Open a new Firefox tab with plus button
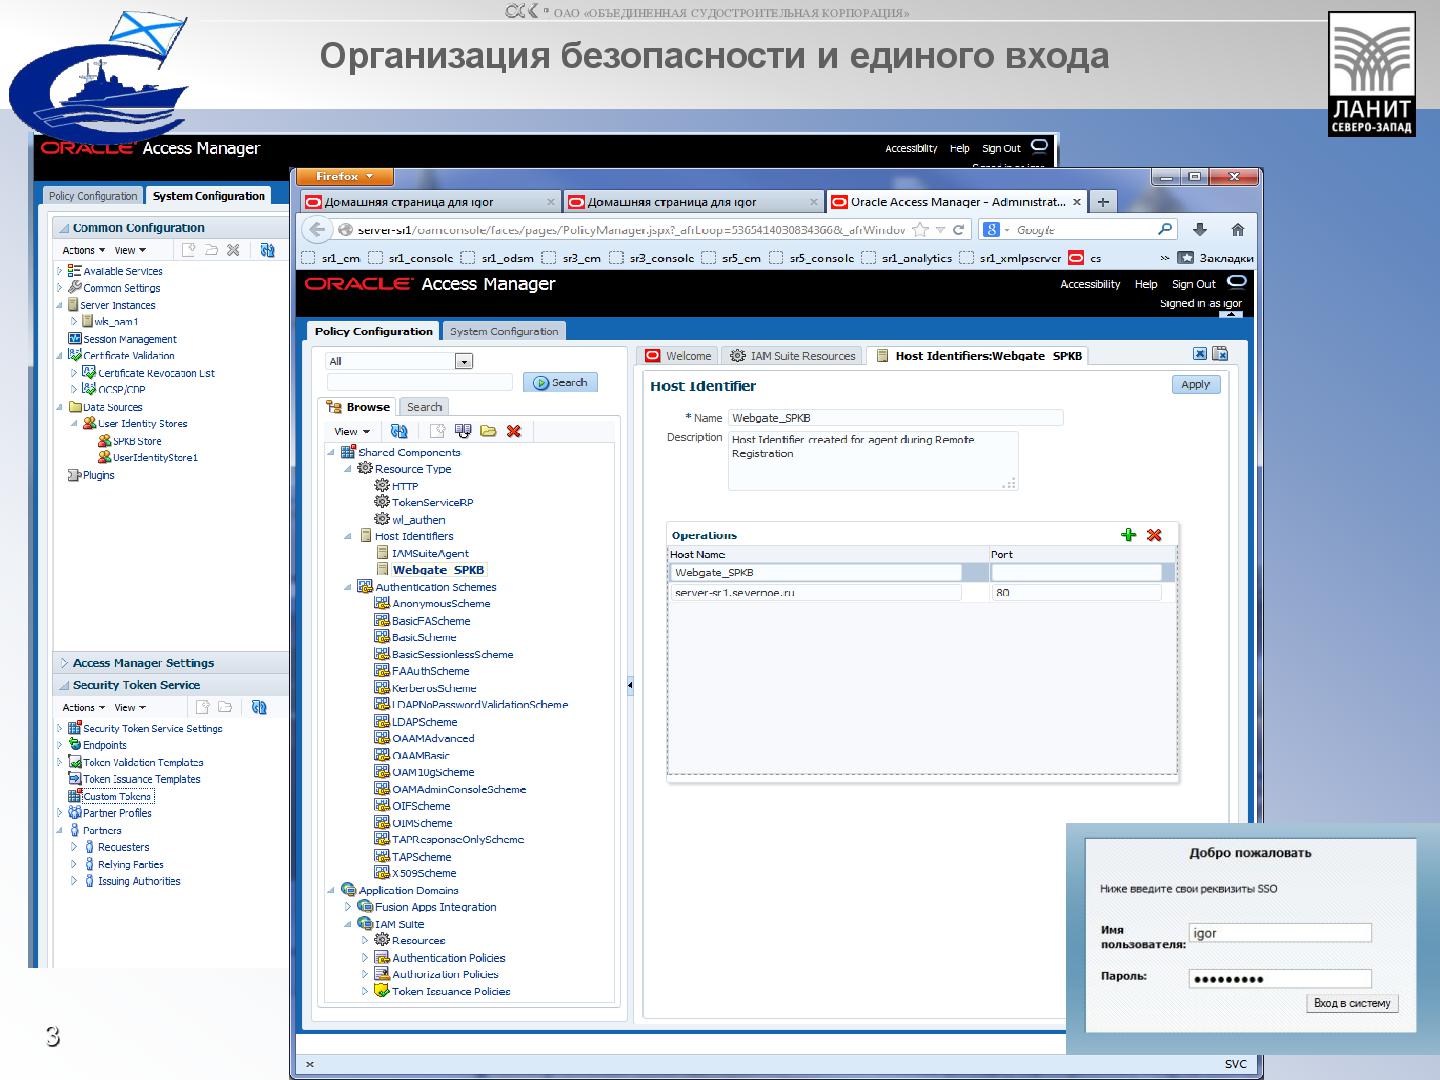Viewport: 1440px width, 1080px height. tap(1103, 202)
